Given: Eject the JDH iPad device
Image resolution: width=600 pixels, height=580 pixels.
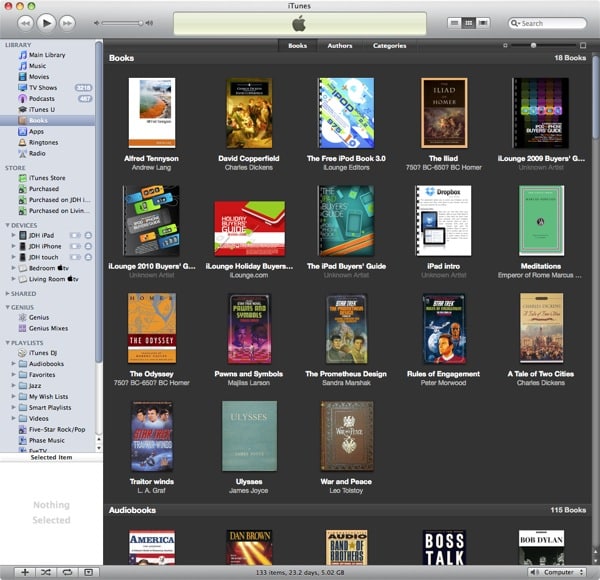Looking at the screenshot, I should tap(88, 235).
